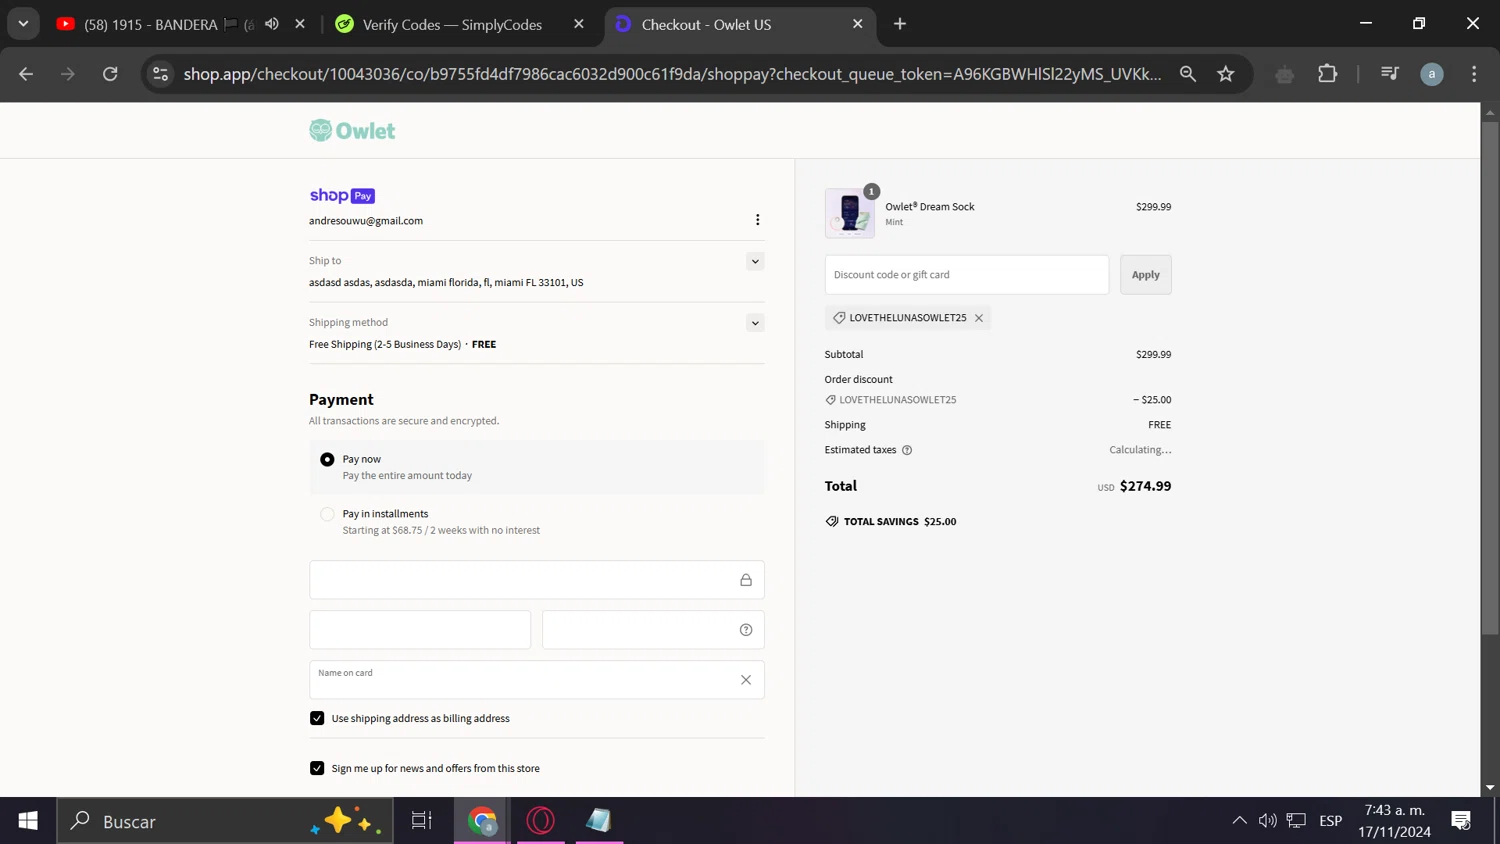Open the browser zoom magnifier icon
The height and width of the screenshot is (844, 1500).
click(x=1188, y=74)
